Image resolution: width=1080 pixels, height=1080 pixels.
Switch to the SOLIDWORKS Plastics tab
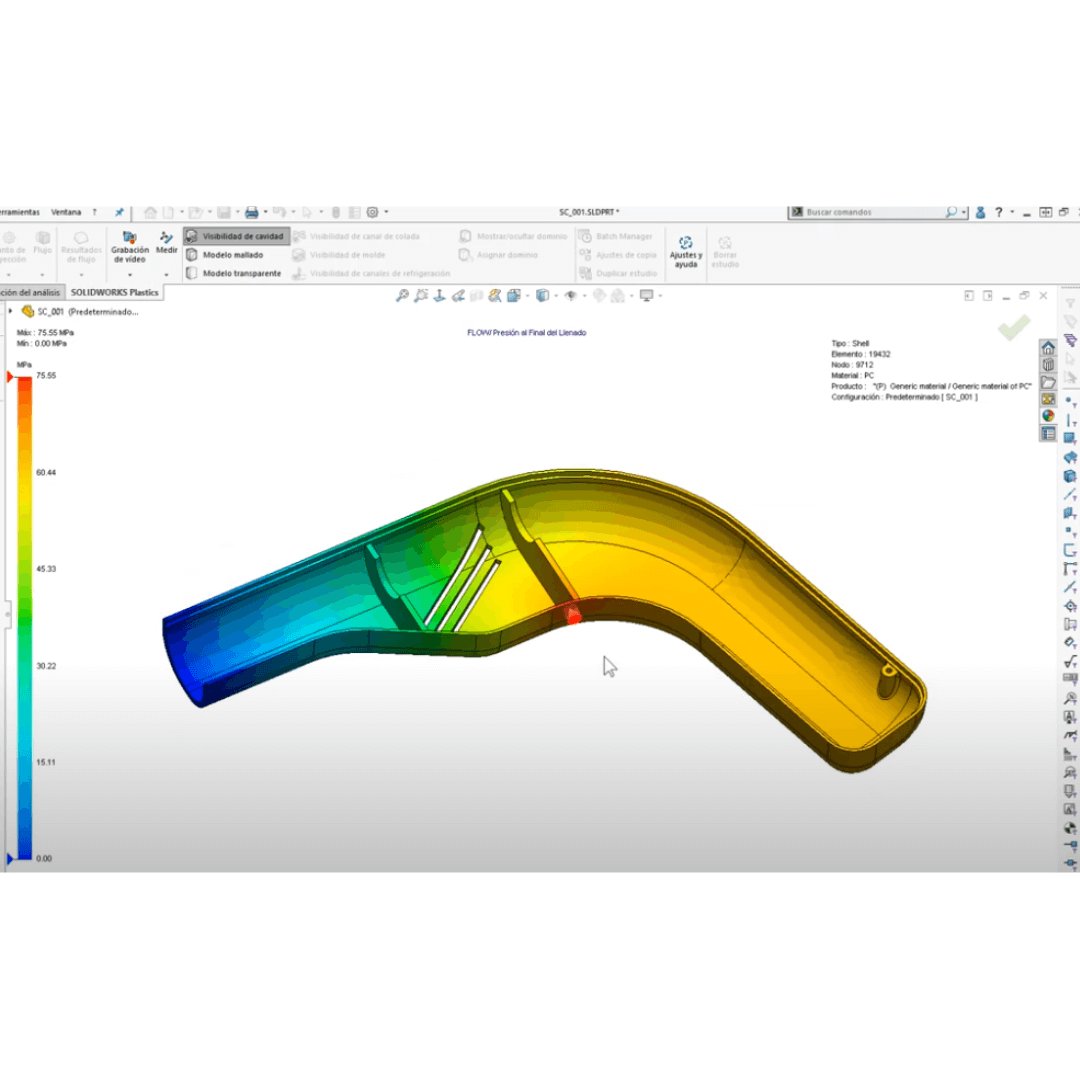(x=114, y=293)
